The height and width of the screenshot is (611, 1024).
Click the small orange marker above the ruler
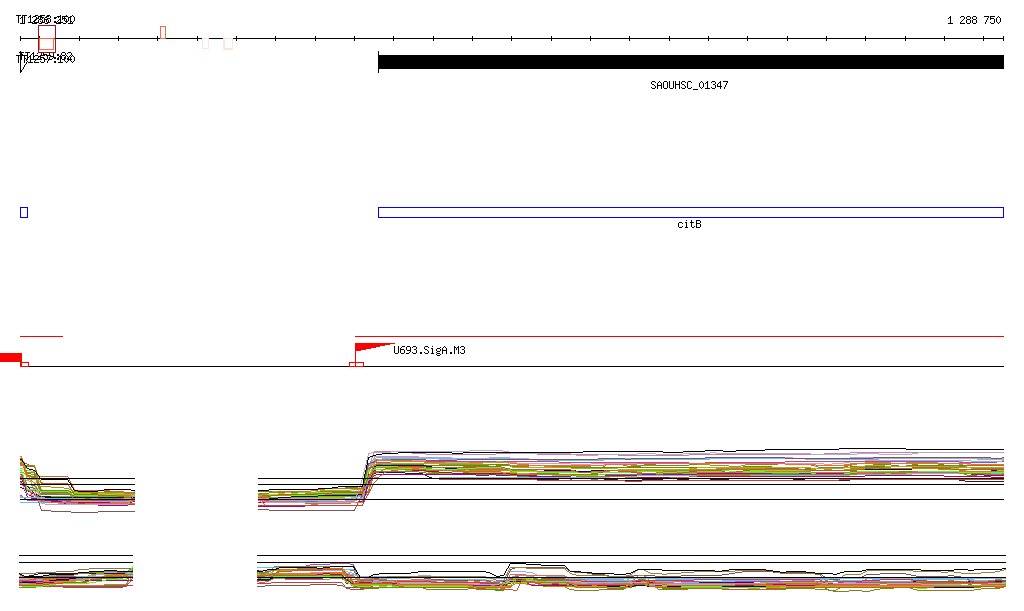(163, 33)
